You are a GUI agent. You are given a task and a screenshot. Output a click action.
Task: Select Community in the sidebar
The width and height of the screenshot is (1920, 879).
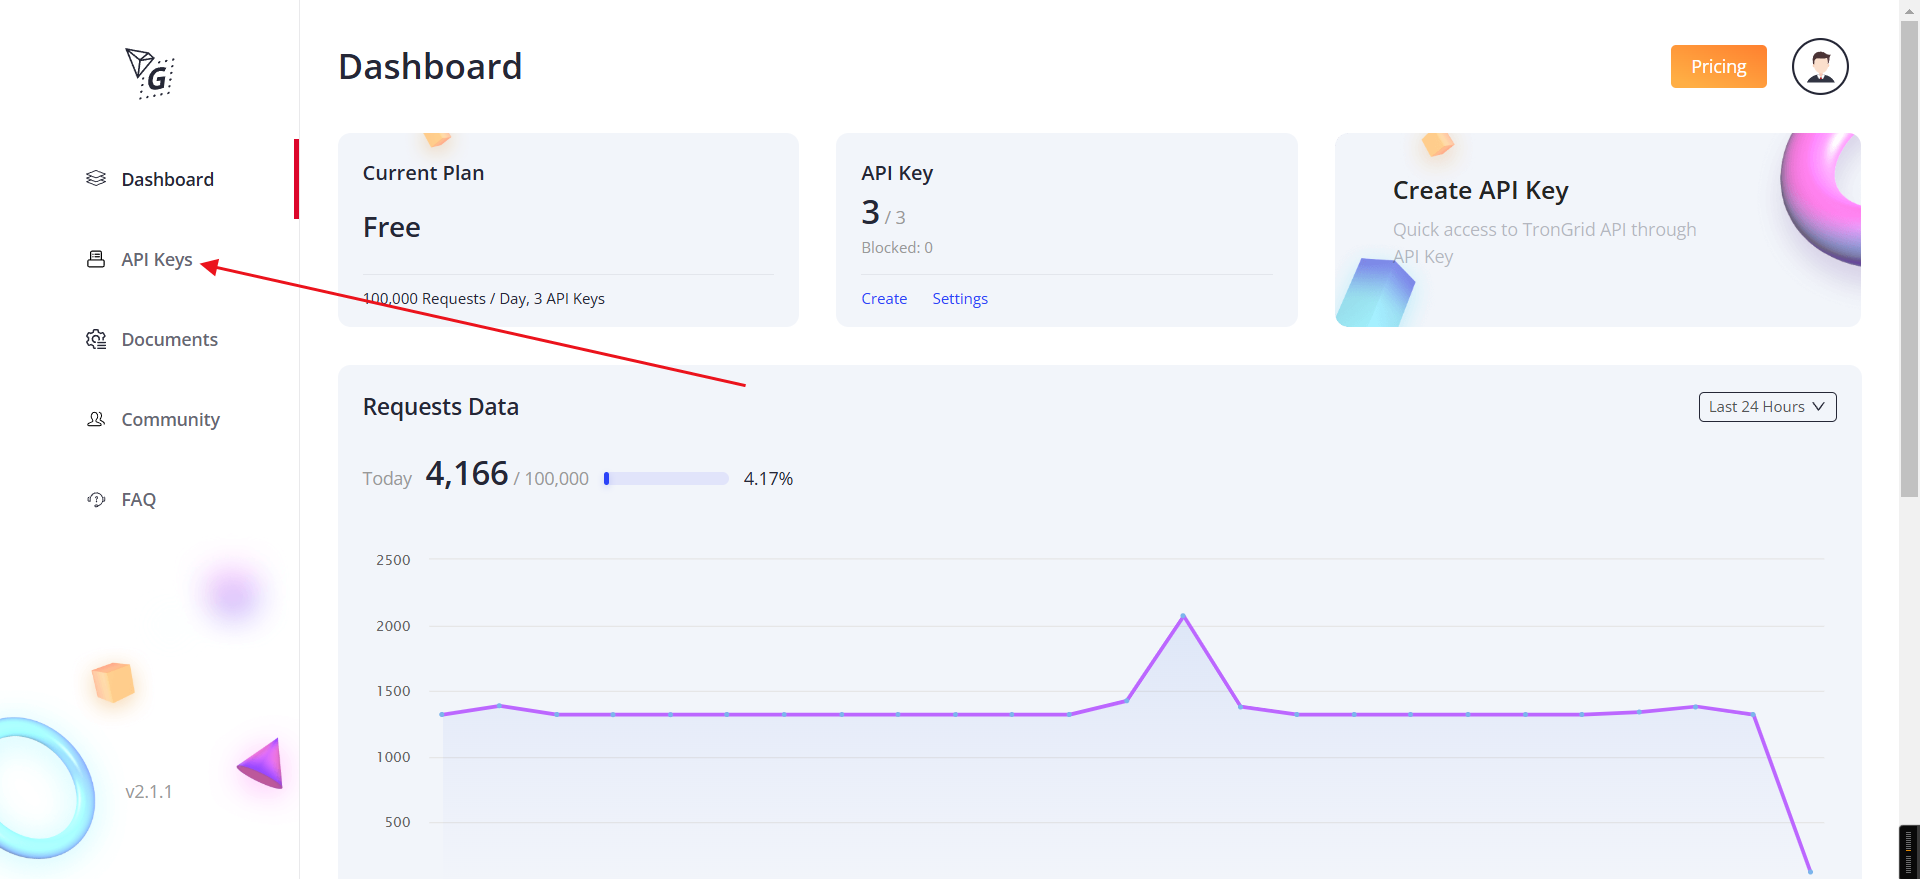[x=170, y=419]
